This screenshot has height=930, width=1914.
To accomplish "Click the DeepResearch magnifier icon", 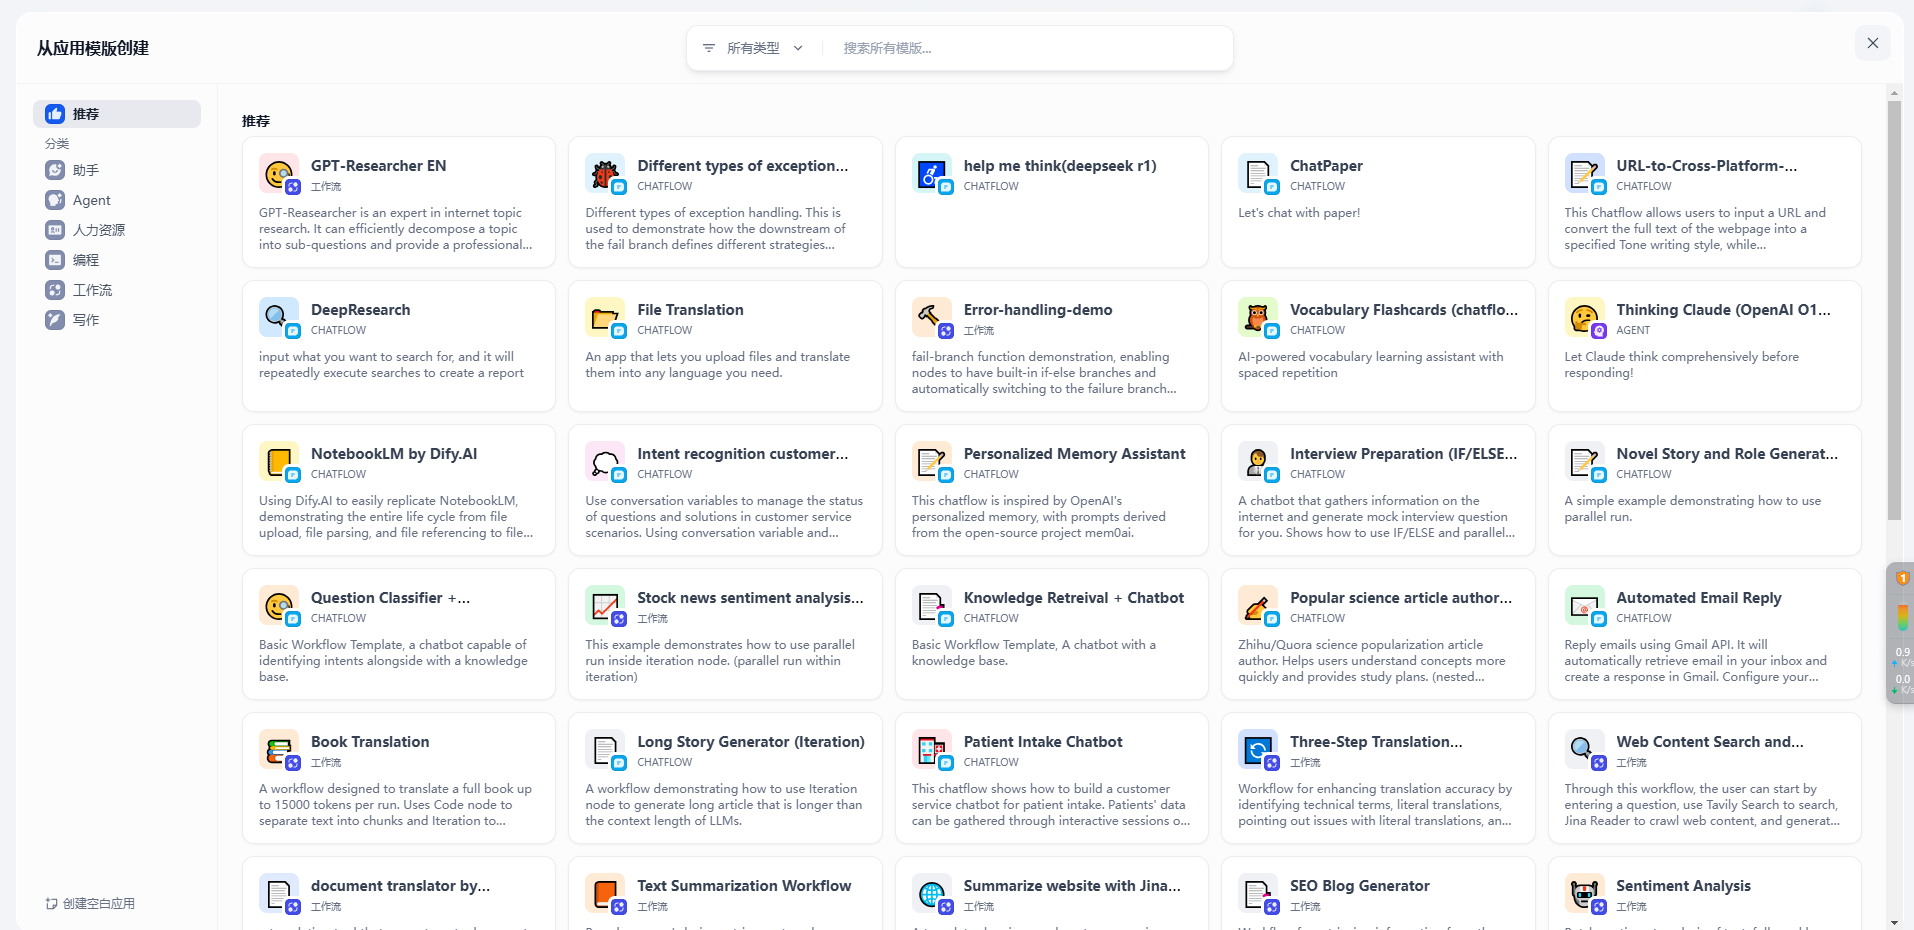I will (x=279, y=318).
